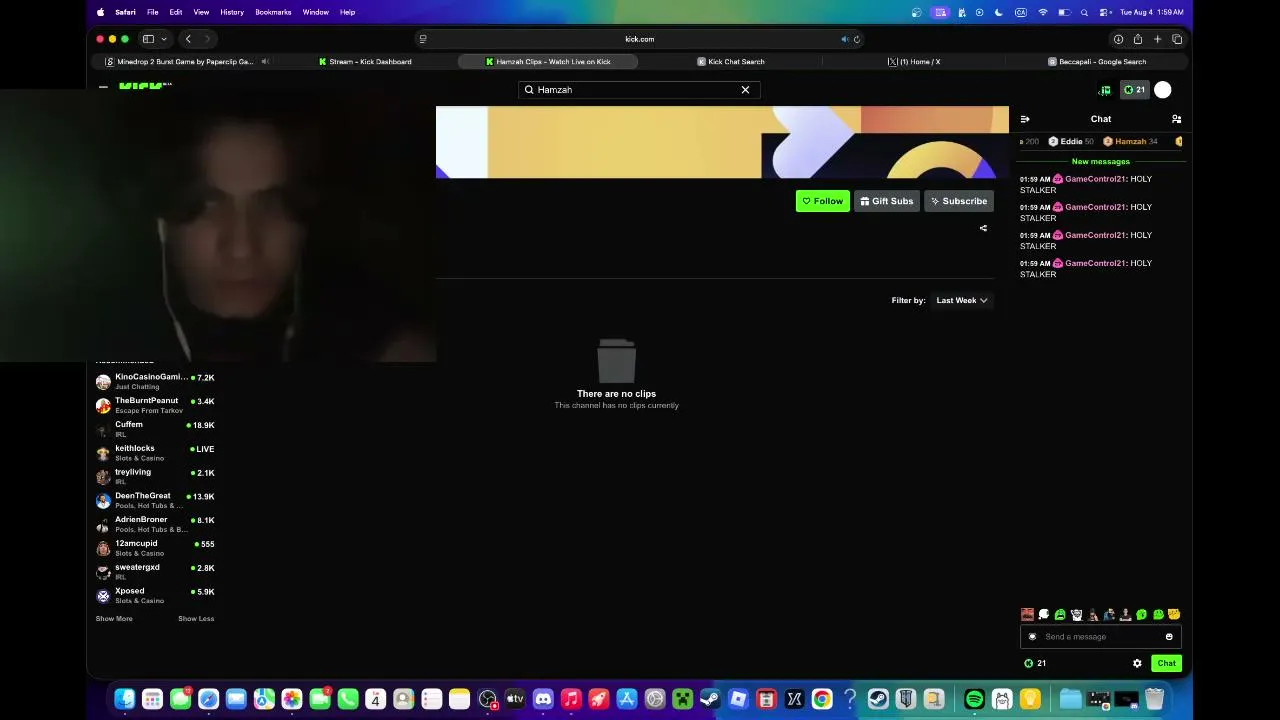Switch to Beccapali Google Search tab
Image resolution: width=1280 pixels, height=720 pixels.
(x=1097, y=62)
